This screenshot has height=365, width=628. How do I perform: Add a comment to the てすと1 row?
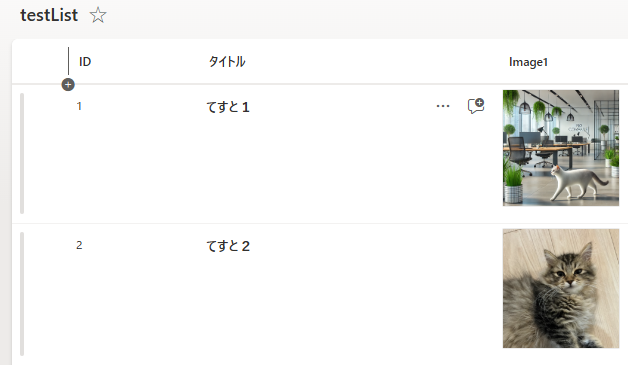tap(476, 106)
